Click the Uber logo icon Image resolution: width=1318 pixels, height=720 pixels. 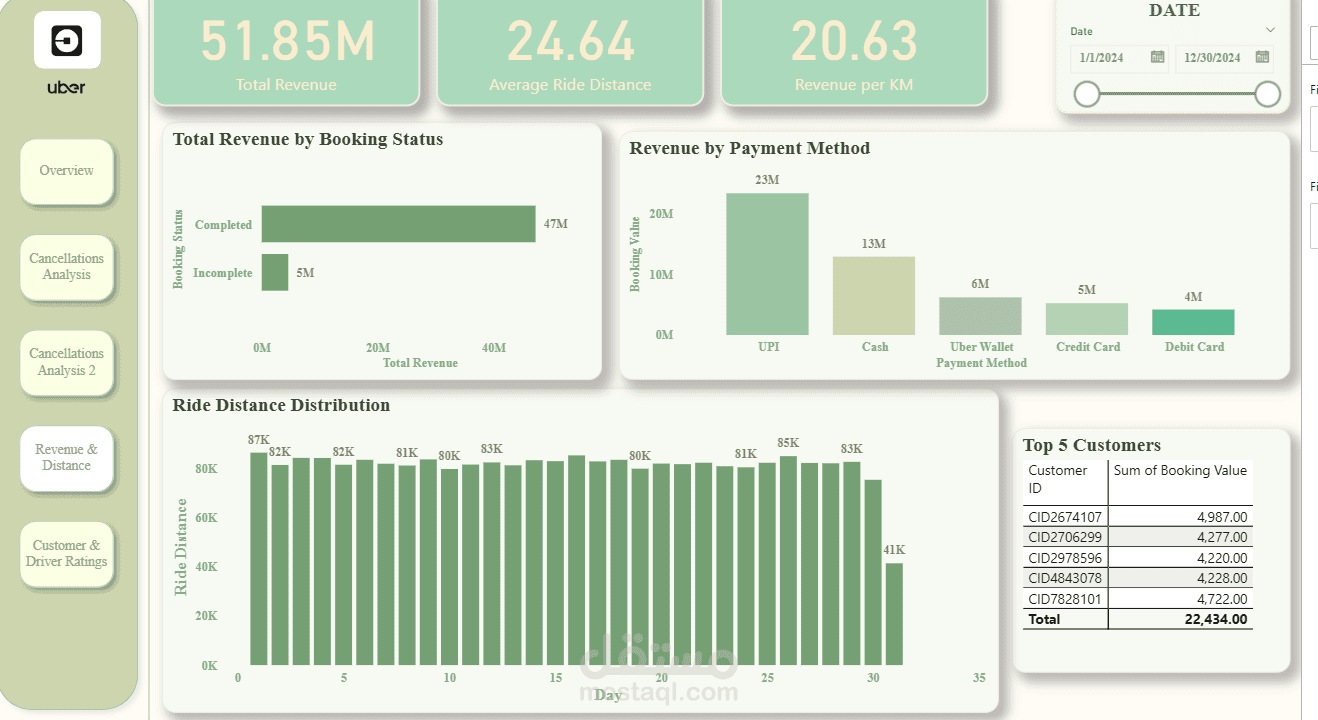click(x=67, y=40)
